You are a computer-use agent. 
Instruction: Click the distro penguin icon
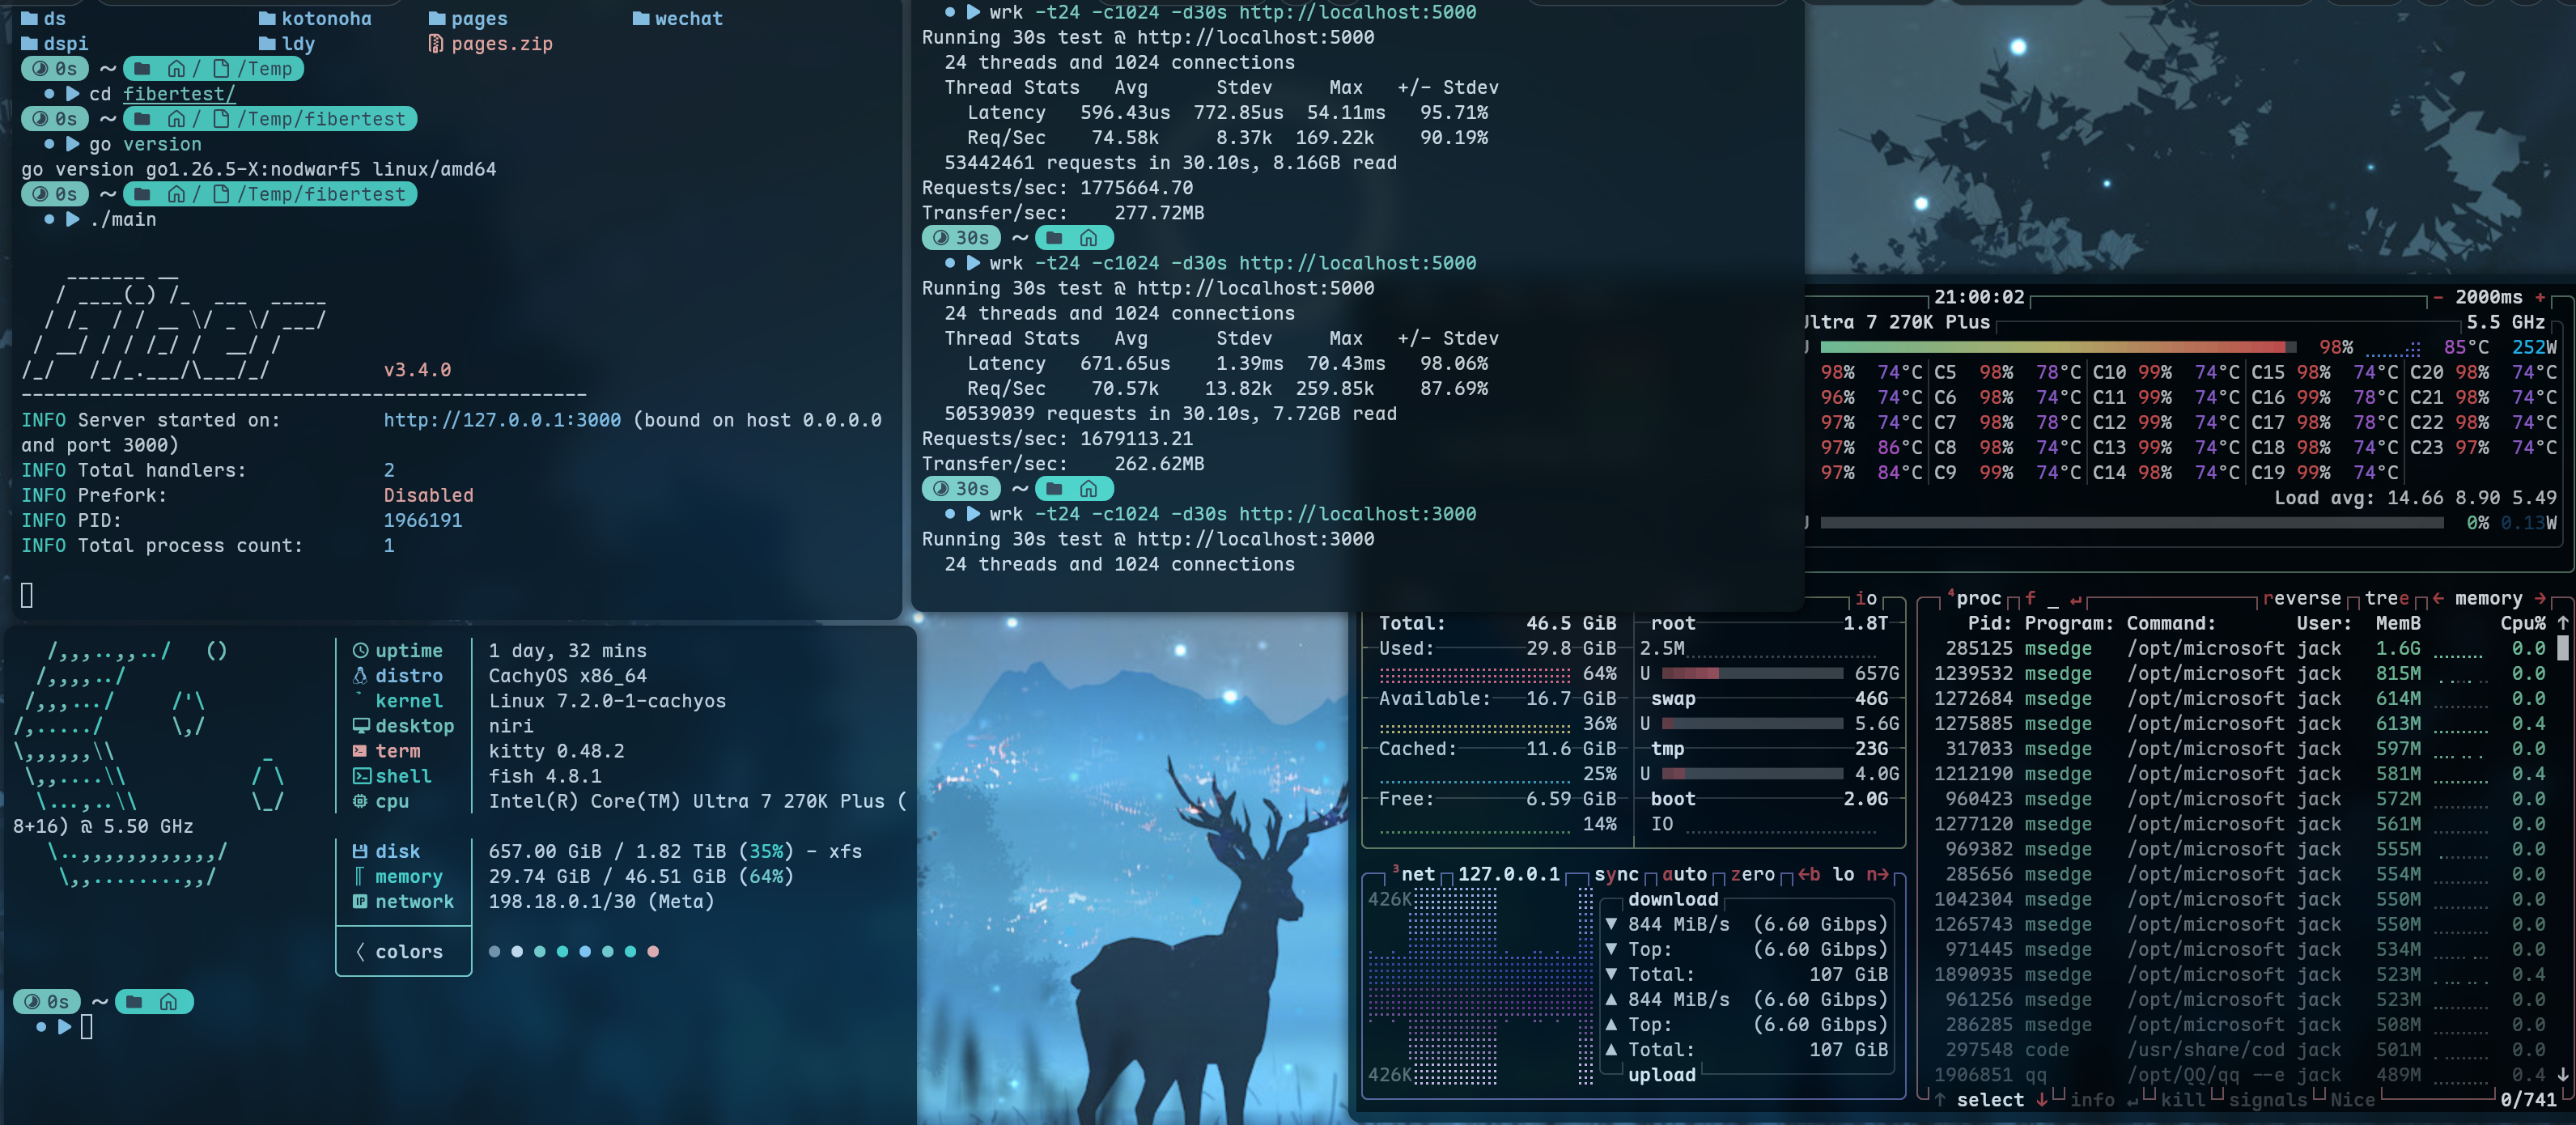[x=360, y=676]
